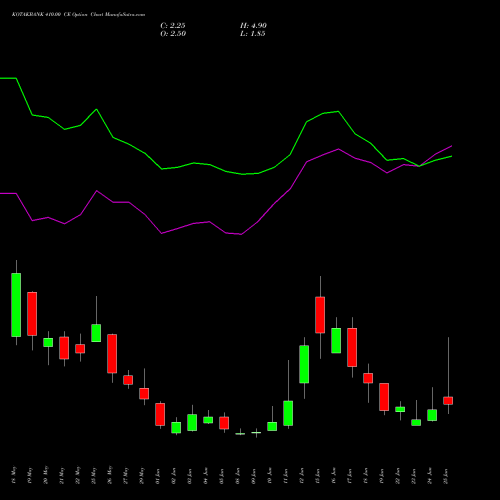Viewport: 500px width, 500px height.
Task: Click the green candle for 12 Jun
Action: point(304,364)
